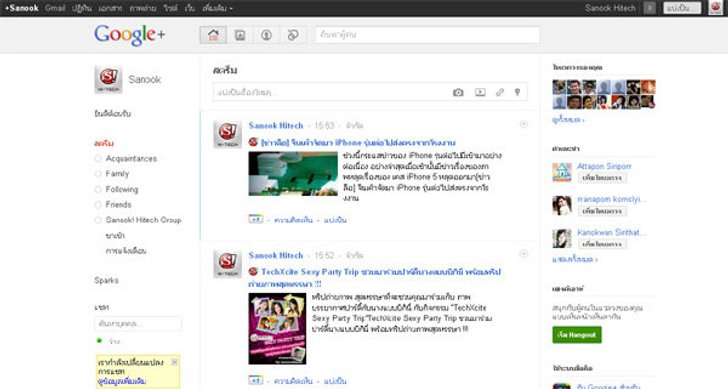Click Sanook Hitech profile avatar in sidebar
The width and height of the screenshot is (728, 389).
108,79
